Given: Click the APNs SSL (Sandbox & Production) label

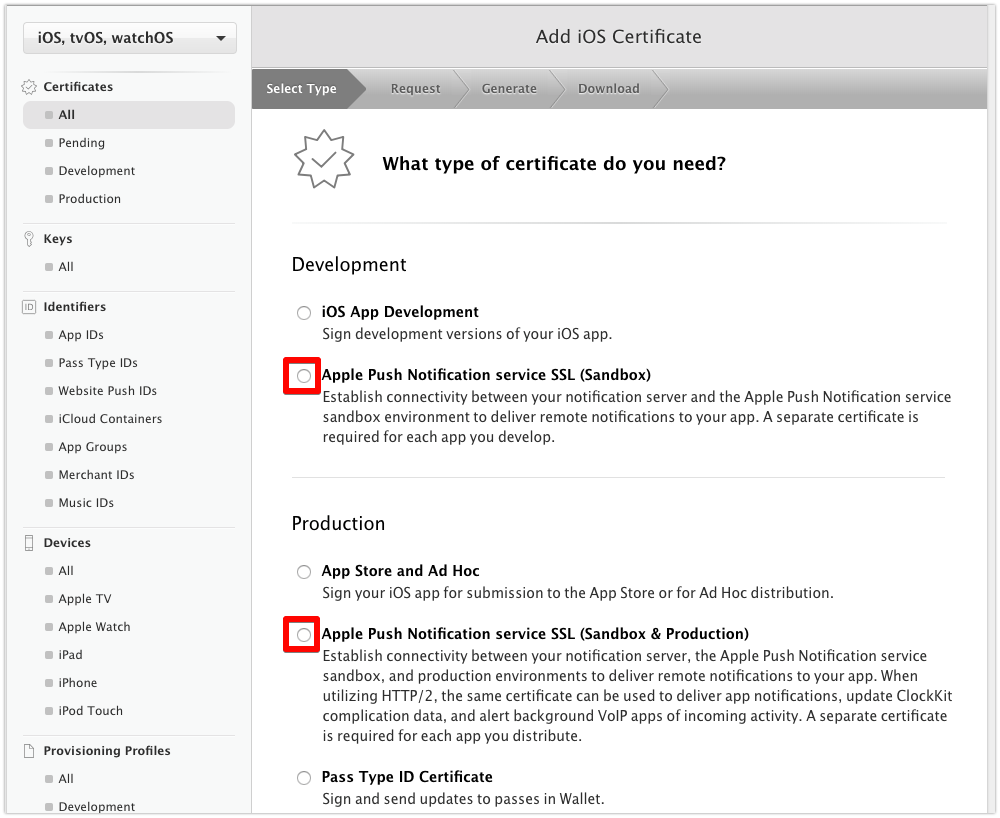Looking at the screenshot, I should 535,634.
